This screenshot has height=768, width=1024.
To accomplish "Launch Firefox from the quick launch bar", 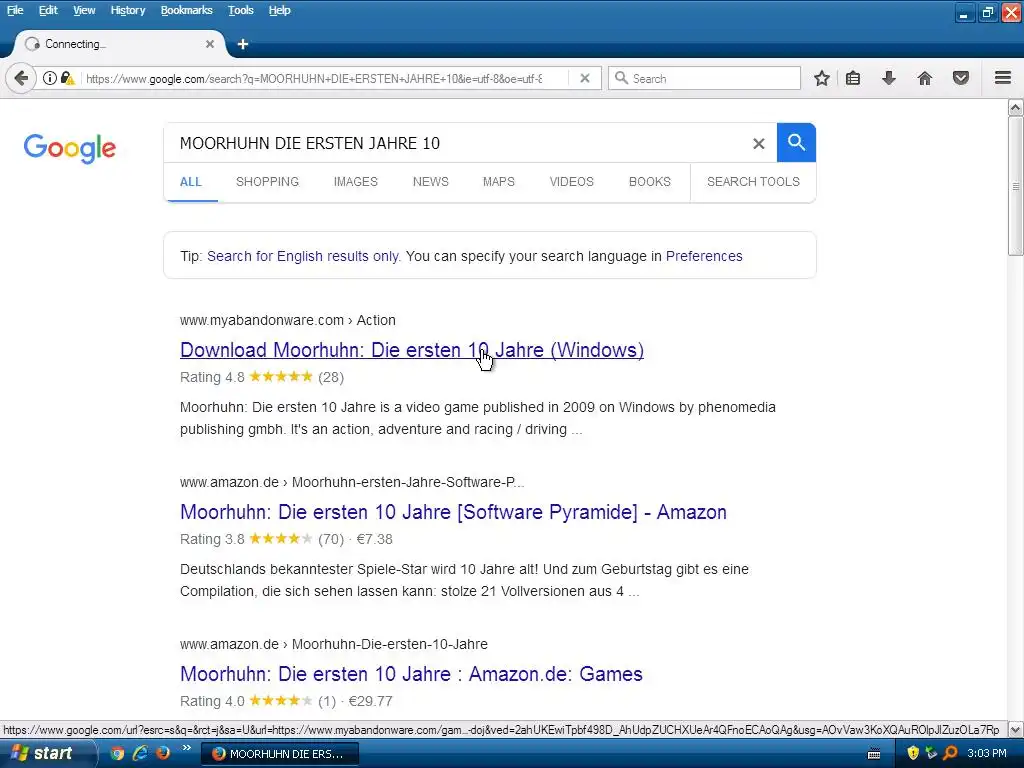I will [x=163, y=753].
